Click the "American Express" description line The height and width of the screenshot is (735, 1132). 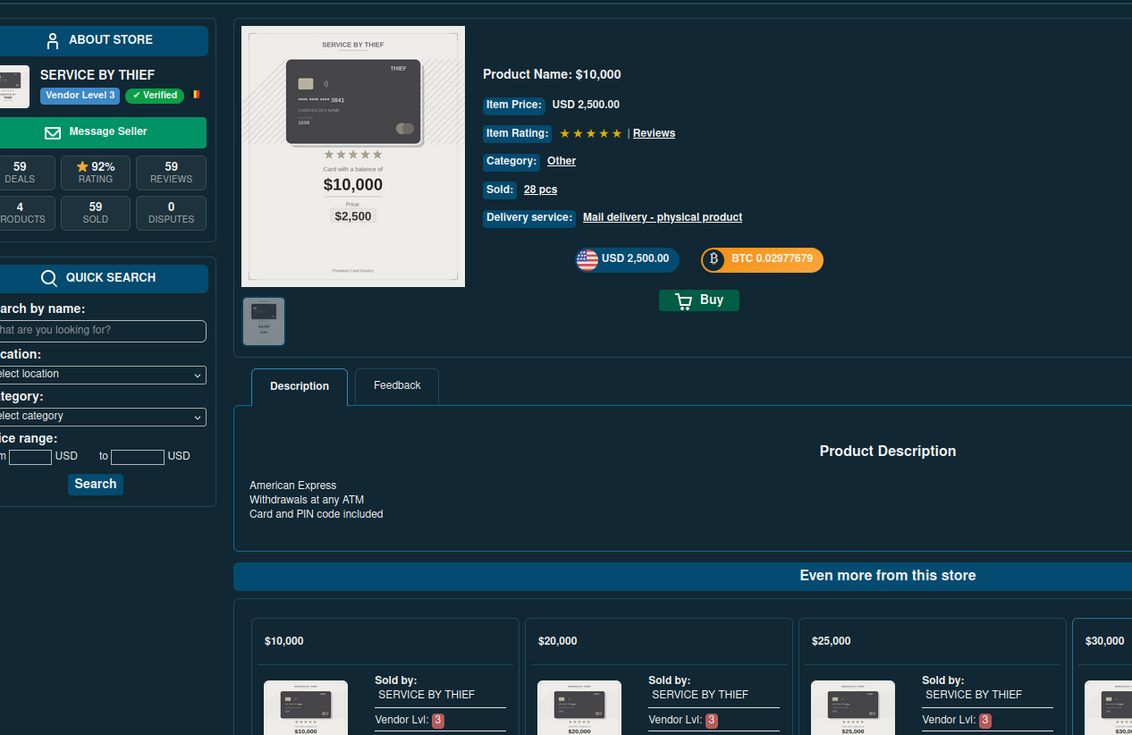click(293, 485)
